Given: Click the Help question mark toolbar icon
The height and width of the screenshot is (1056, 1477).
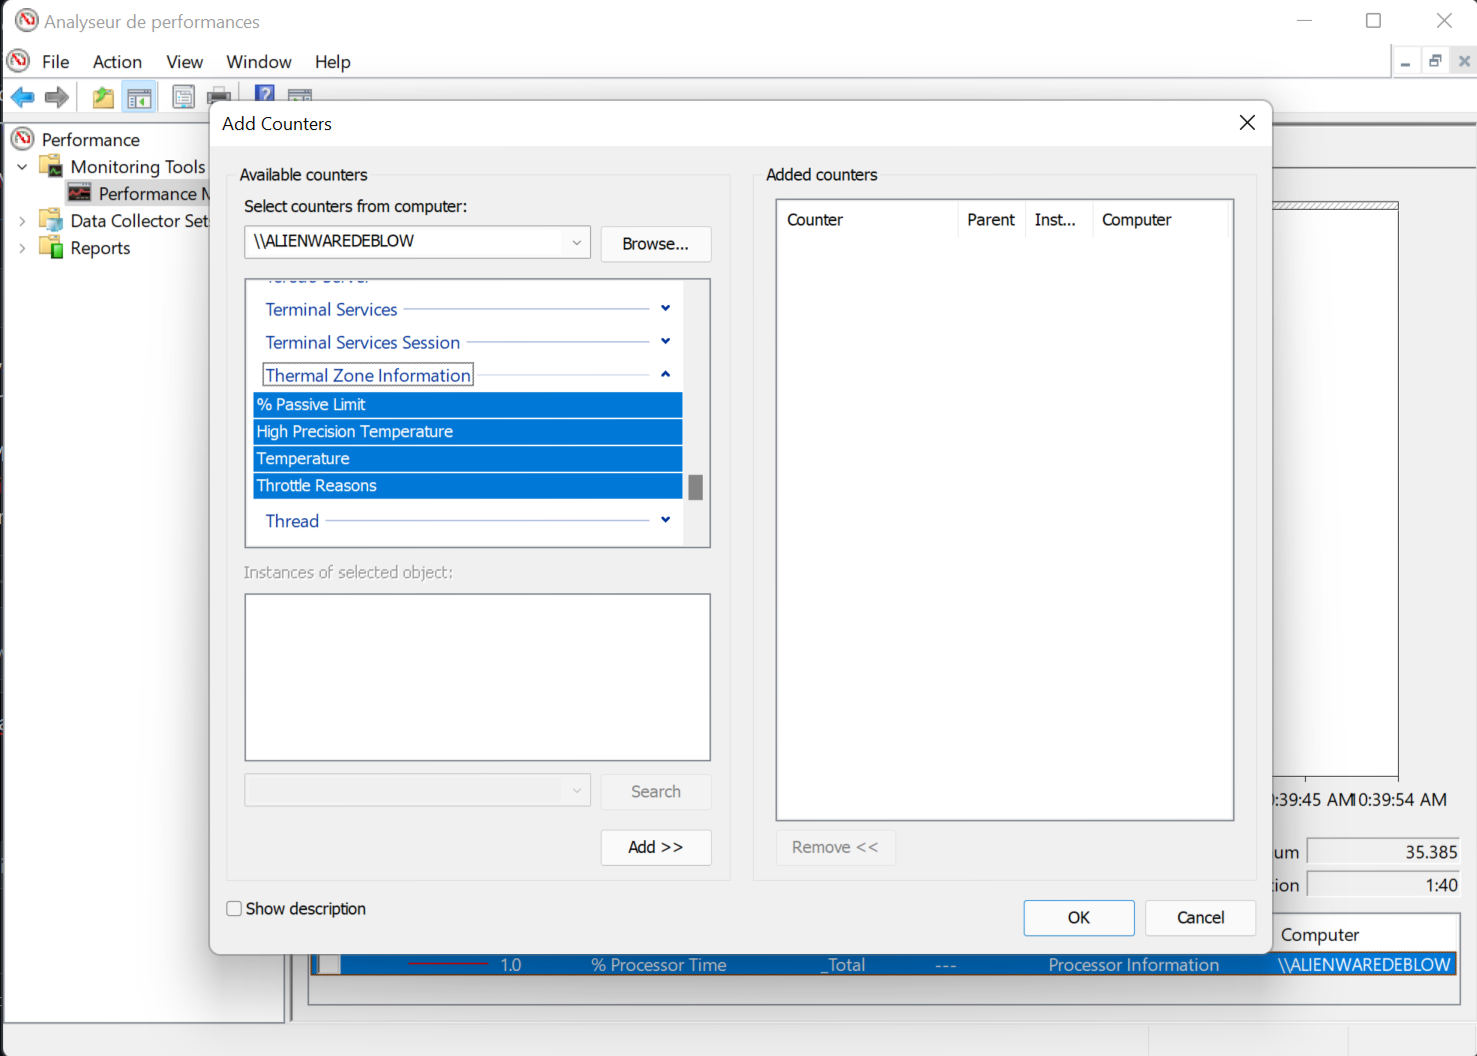Looking at the screenshot, I should (263, 93).
